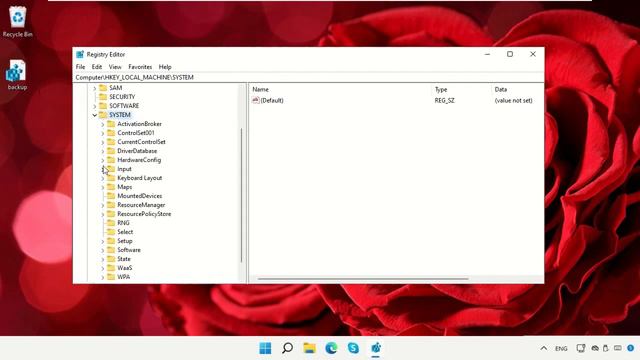Select the WaaS key

click(x=124, y=268)
